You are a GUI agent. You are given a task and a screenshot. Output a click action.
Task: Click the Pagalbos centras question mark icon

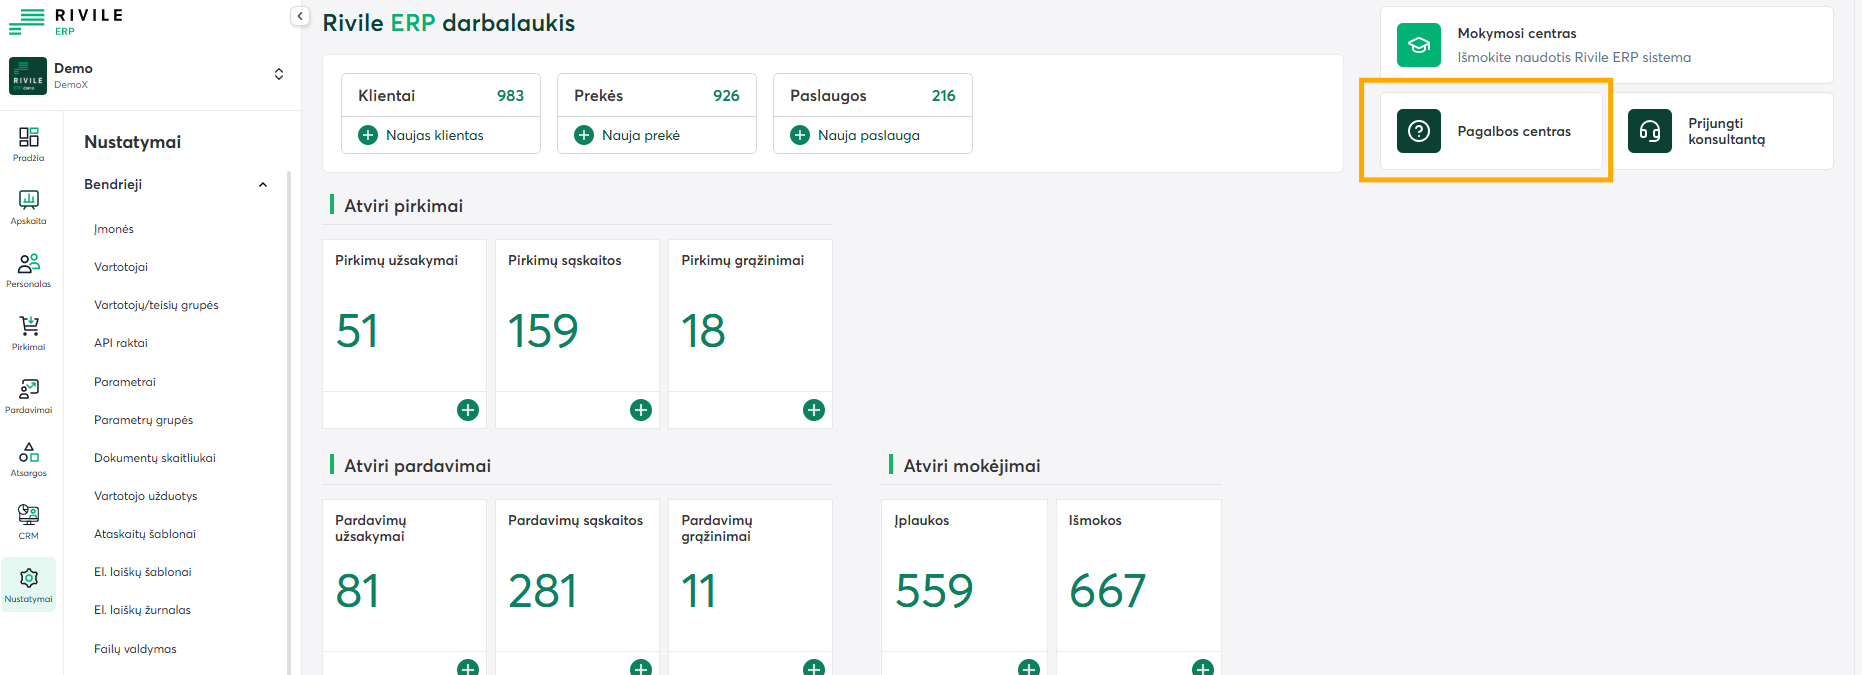pos(1418,131)
